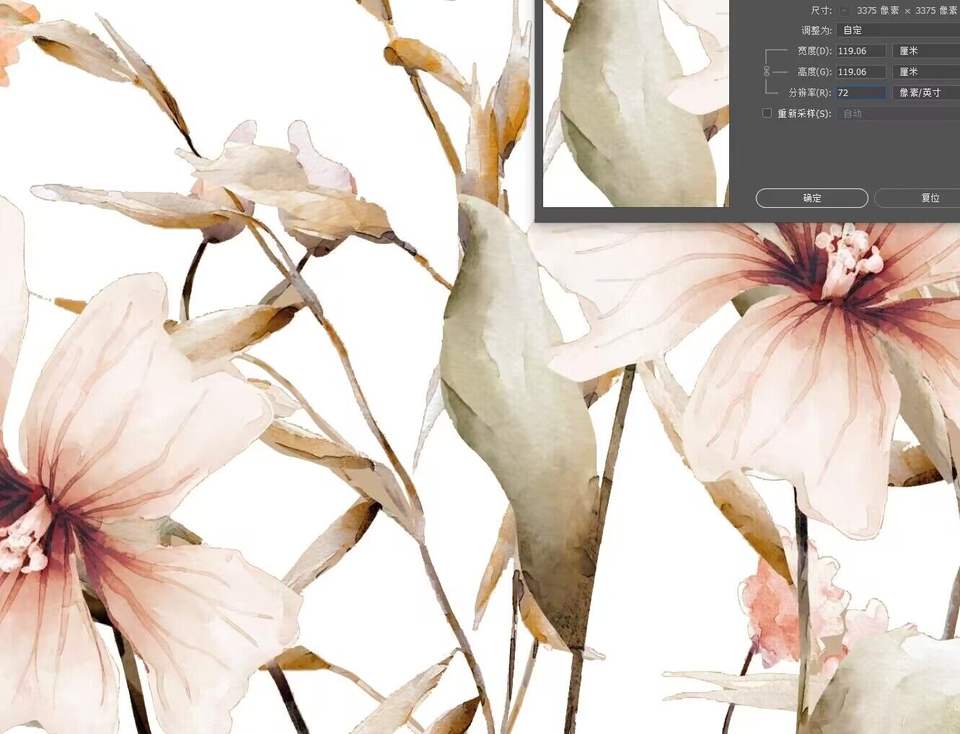The height and width of the screenshot is (734, 960).
Task: Click the 分辨率 field showing 72
Action: coord(861,92)
